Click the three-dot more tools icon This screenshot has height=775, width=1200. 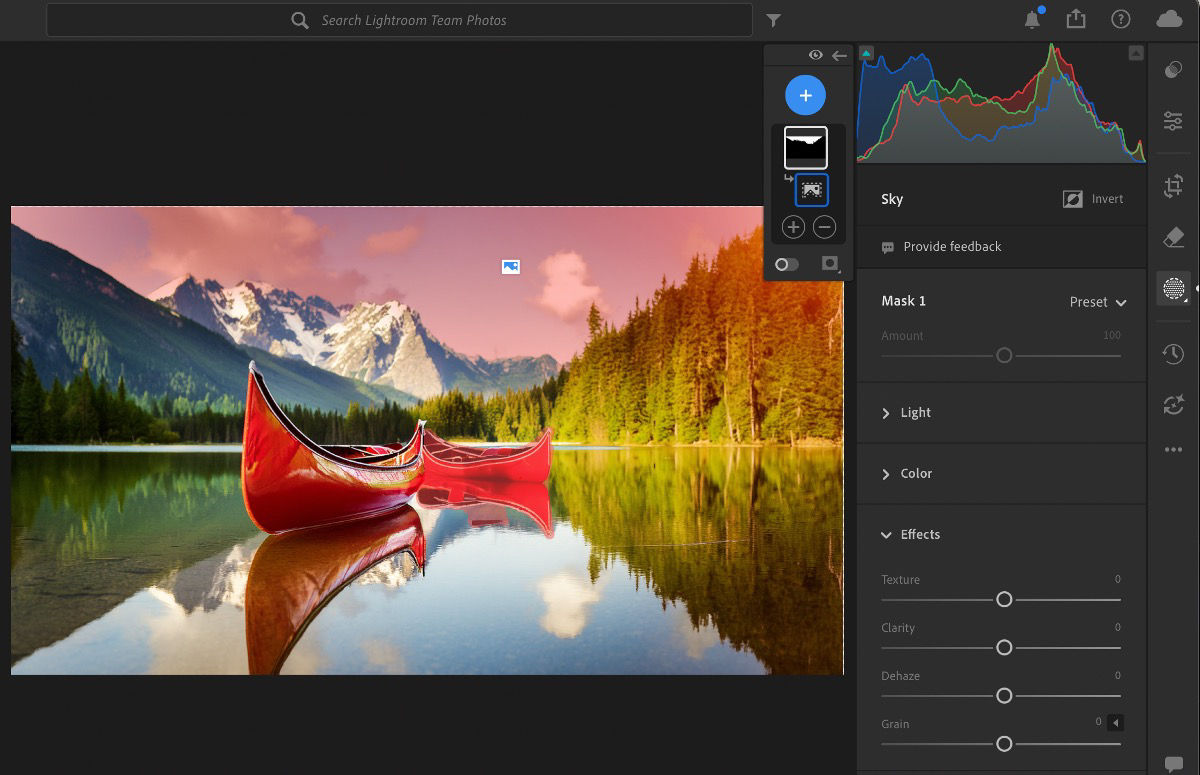coord(1173,449)
